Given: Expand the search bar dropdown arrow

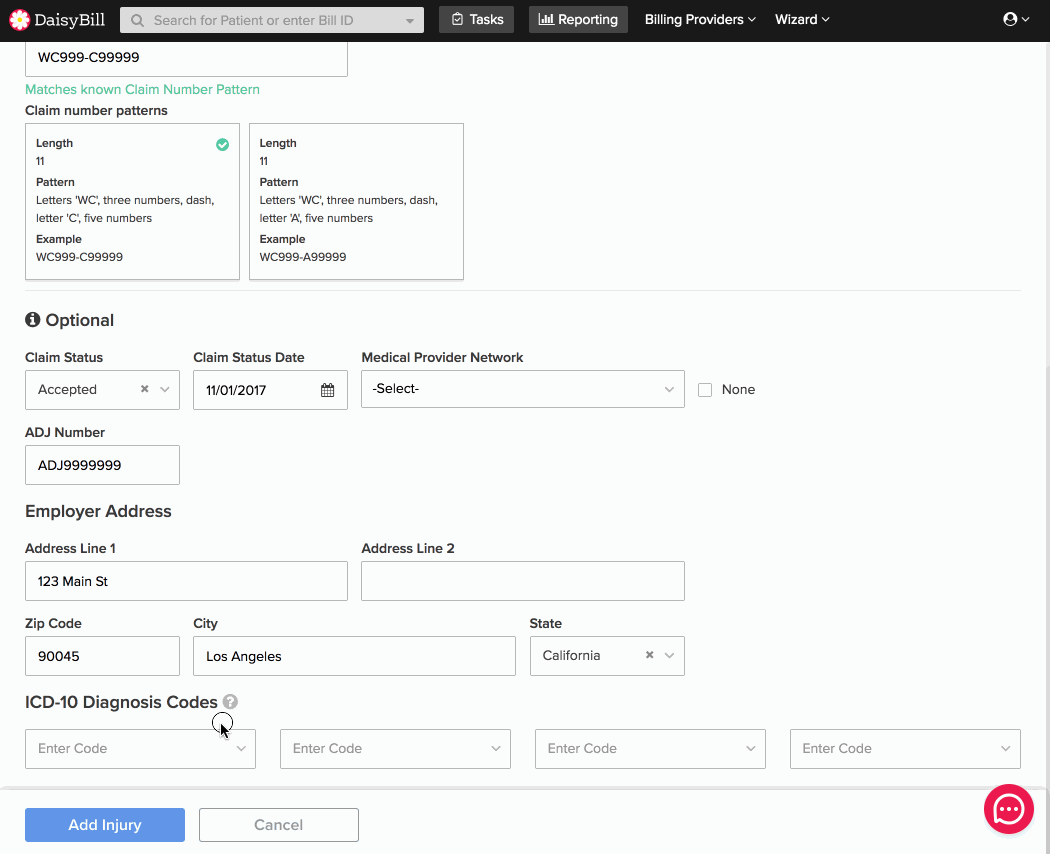Looking at the screenshot, I should pyautogui.click(x=409, y=21).
